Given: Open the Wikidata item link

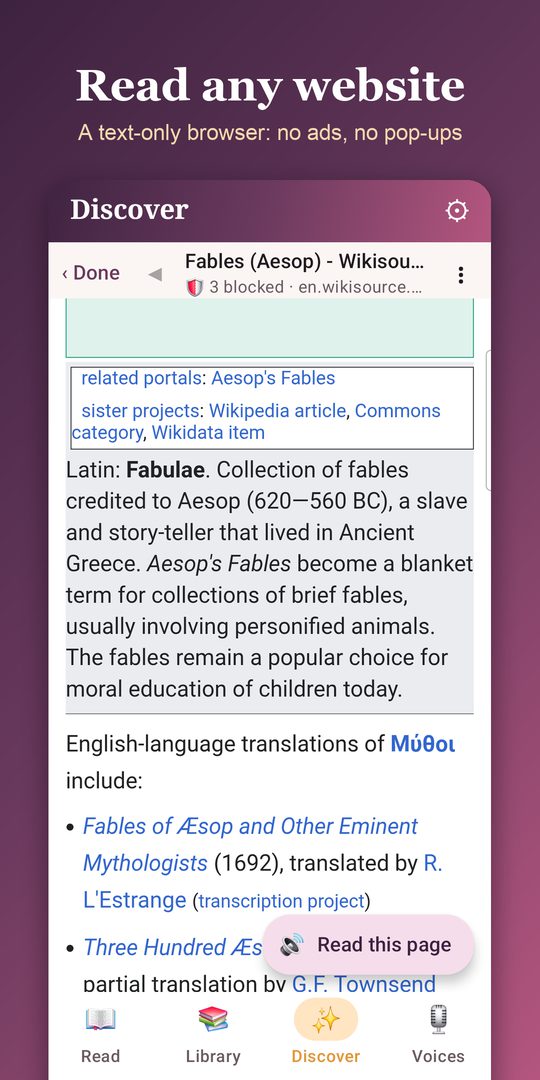Looking at the screenshot, I should 208,433.
